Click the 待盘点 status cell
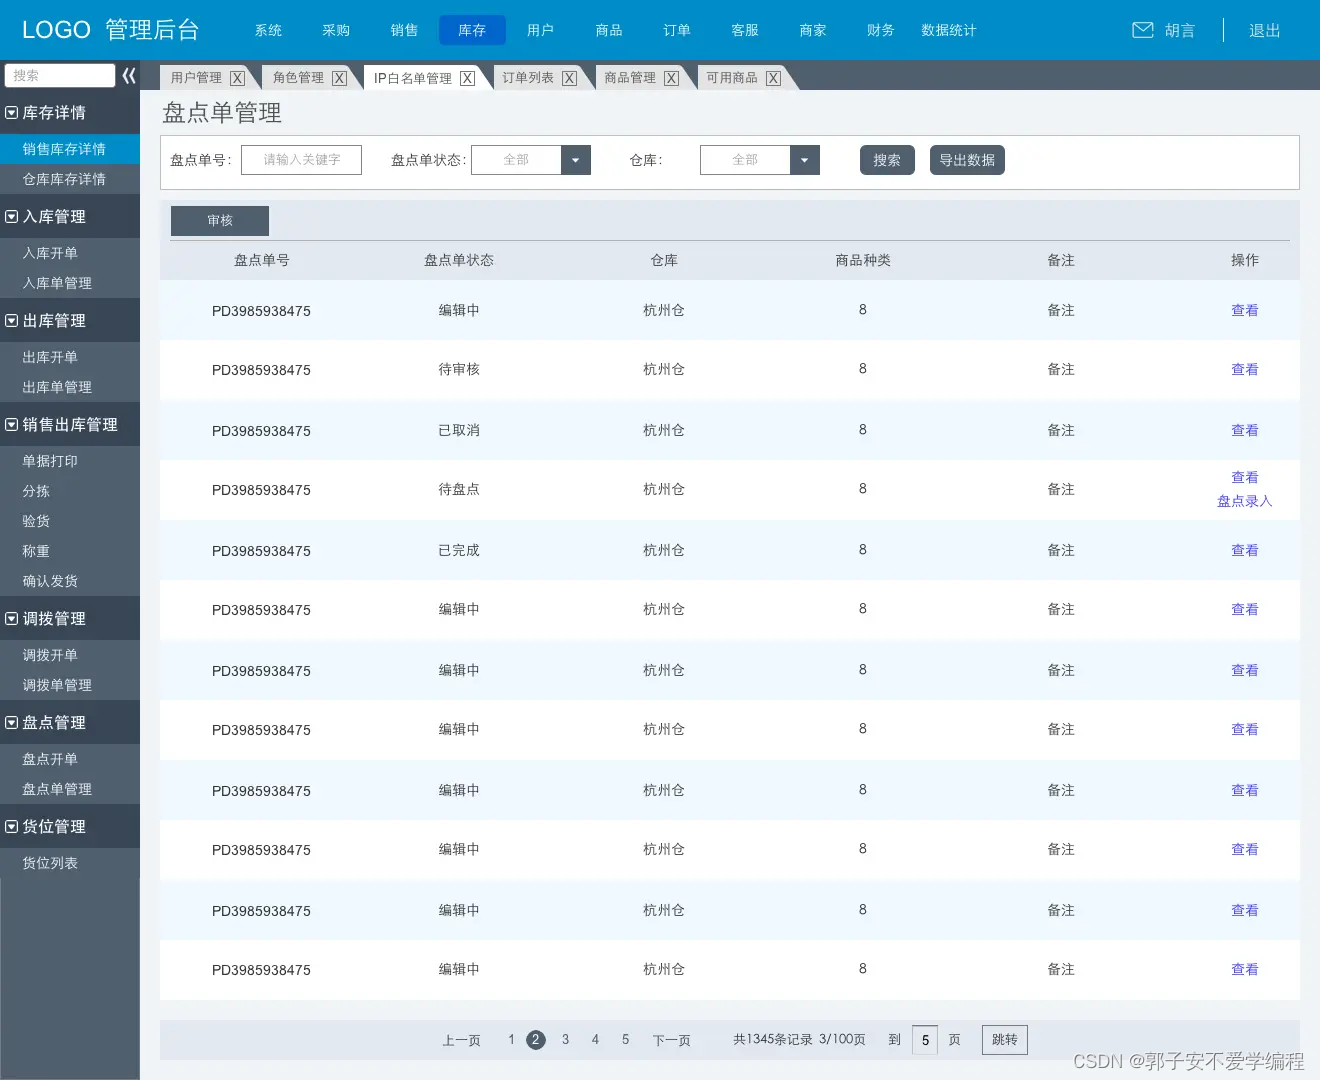The image size is (1320, 1080). pos(459,489)
